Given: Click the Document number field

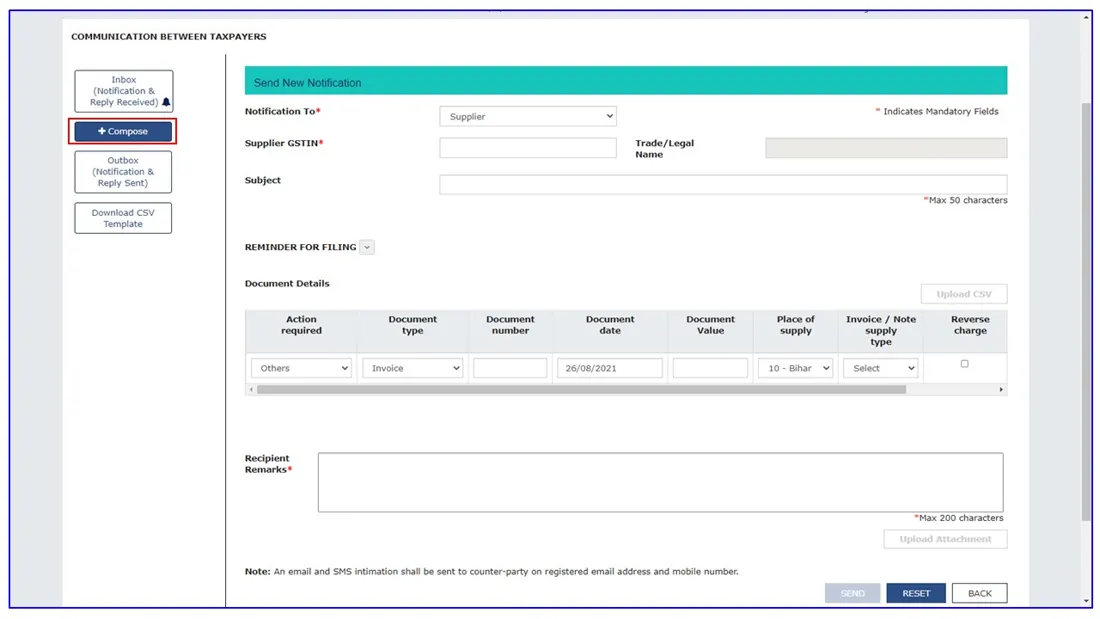Looking at the screenshot, I should [x=510, y=368].
